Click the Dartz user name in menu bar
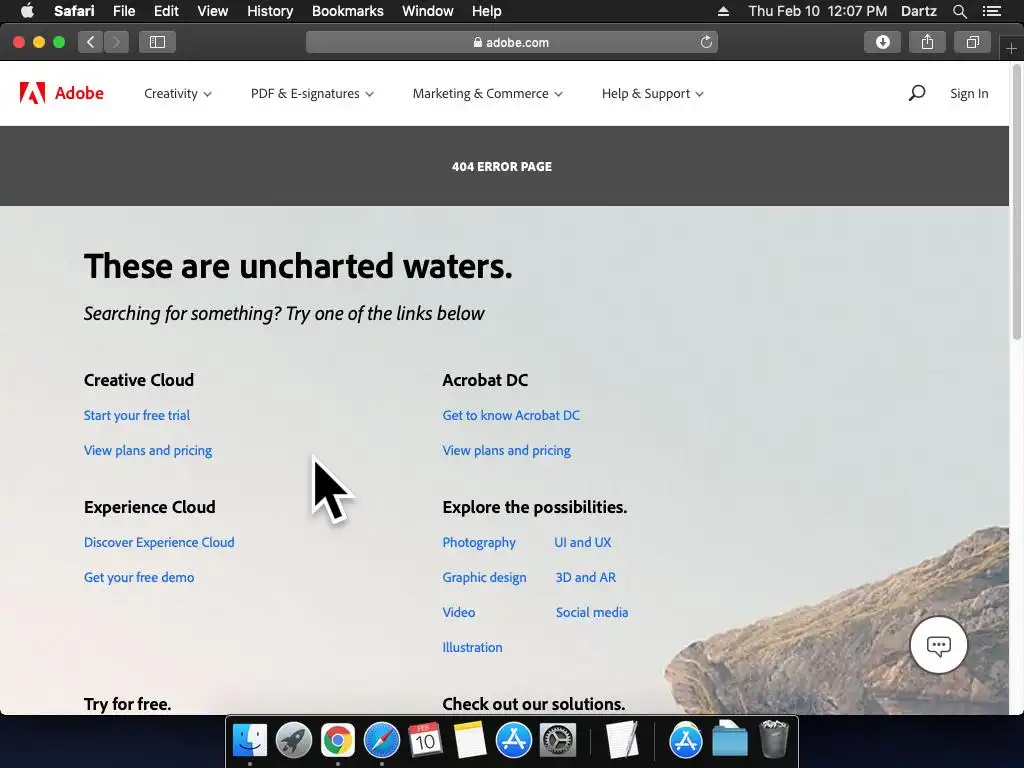The width and height of the screenshot is (1024, 768). 919,11
